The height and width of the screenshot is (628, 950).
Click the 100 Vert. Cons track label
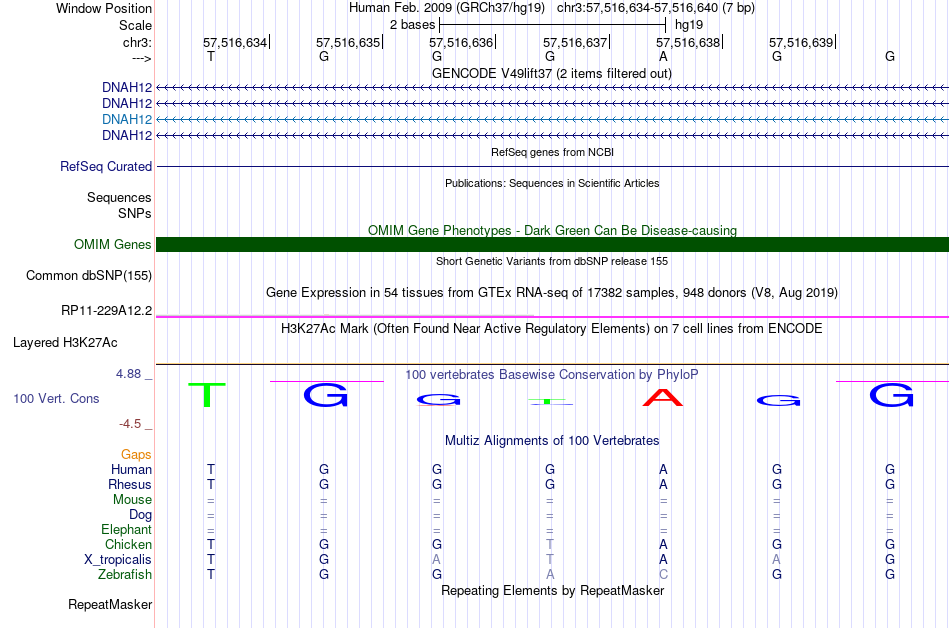[x=56, y=398]
